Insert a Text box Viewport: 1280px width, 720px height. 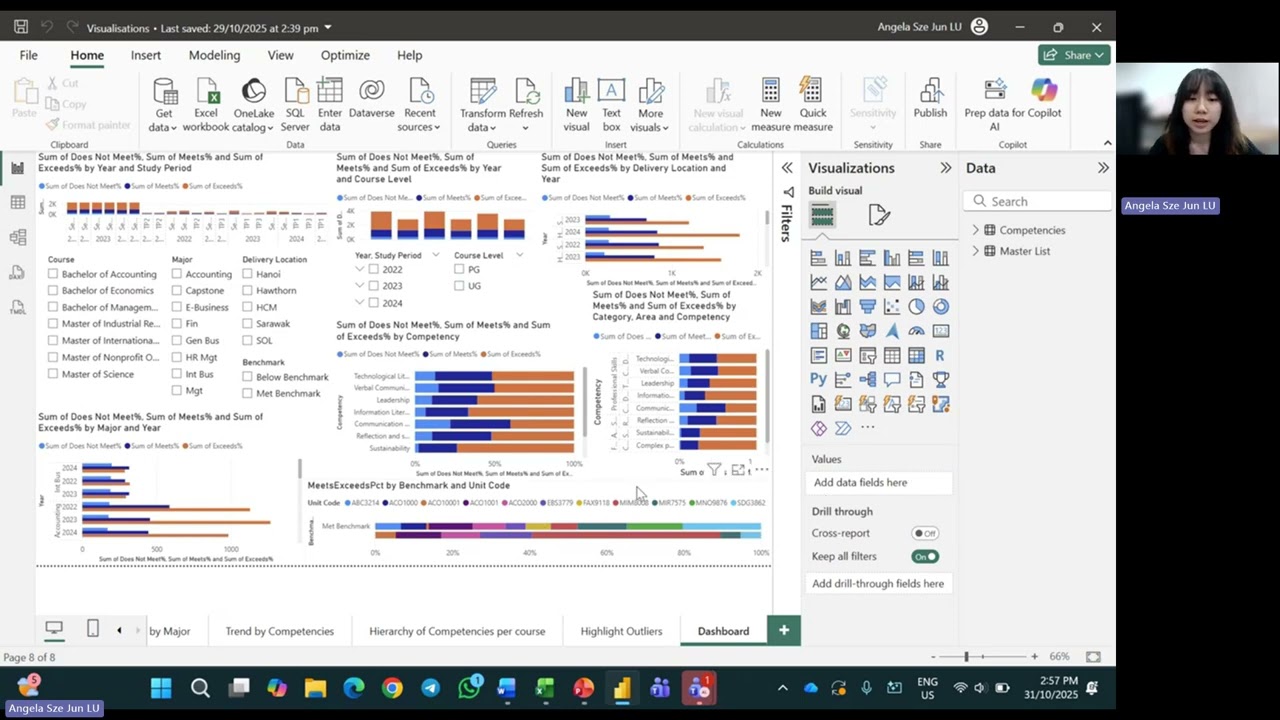[611, 105]
